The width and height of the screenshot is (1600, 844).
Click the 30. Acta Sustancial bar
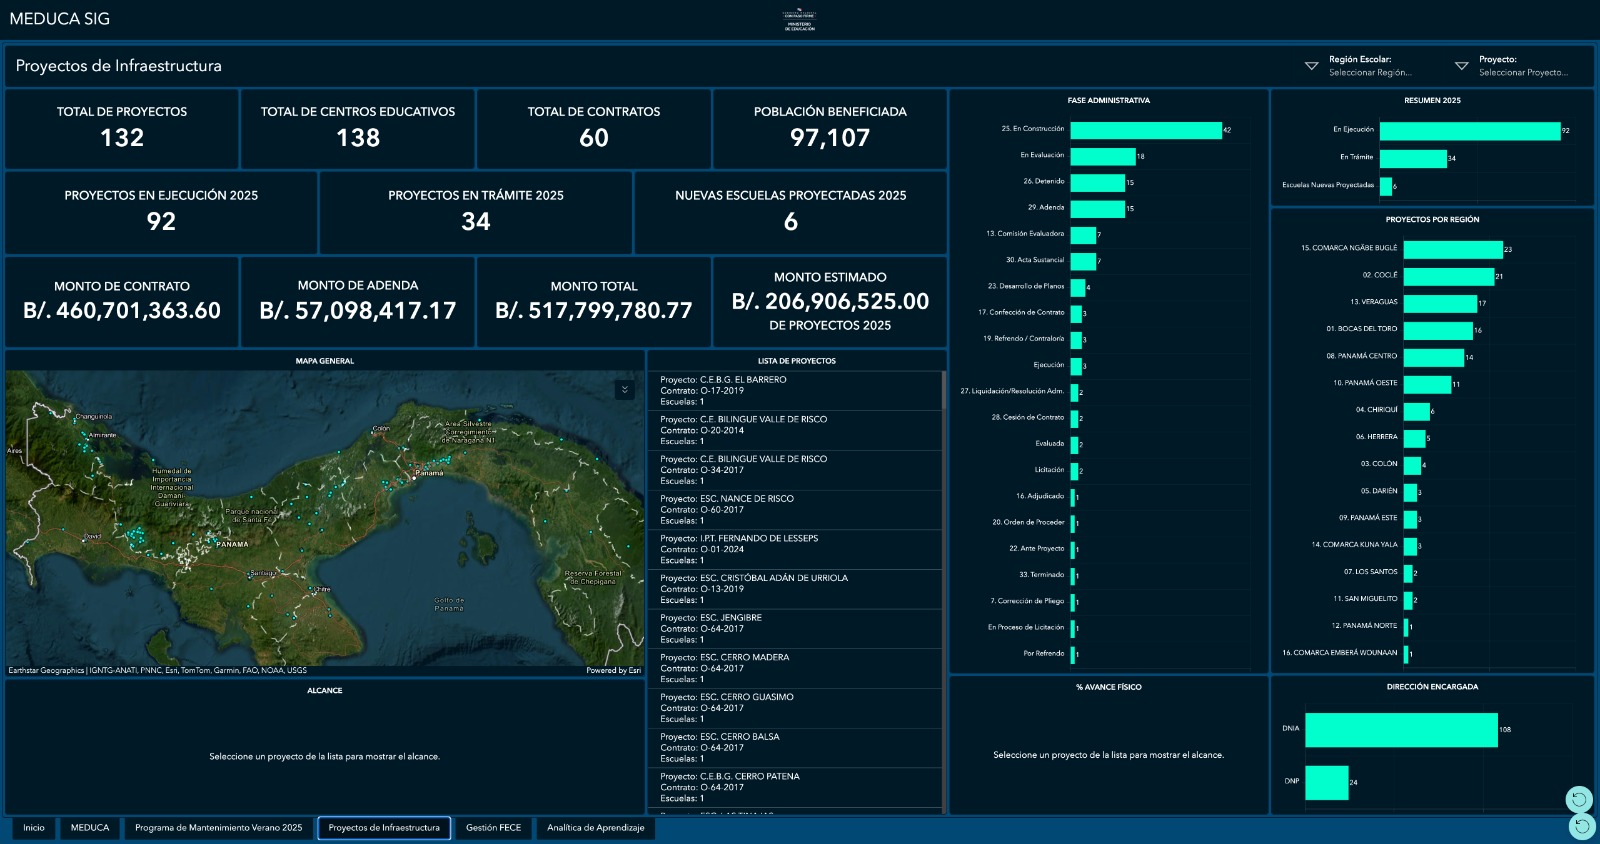pos(1083,261)
